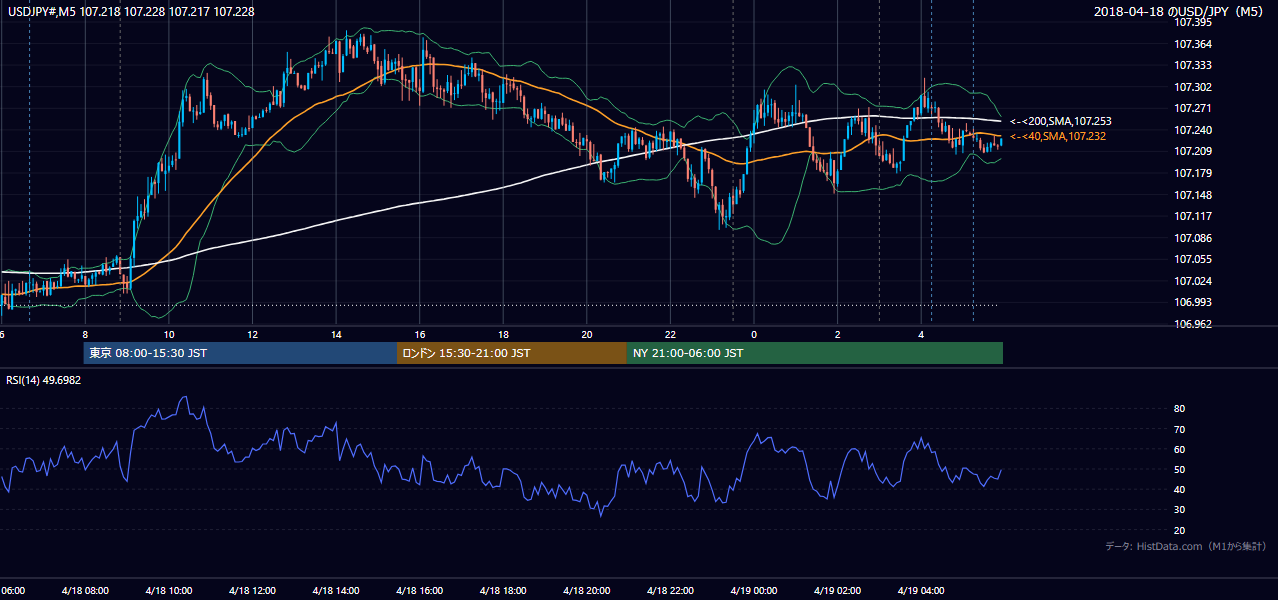Click price axis value 107.271
Image resolution: width=1278 pixels, height=600 pixels.
pyautogui.click(x=1193, y=108)
